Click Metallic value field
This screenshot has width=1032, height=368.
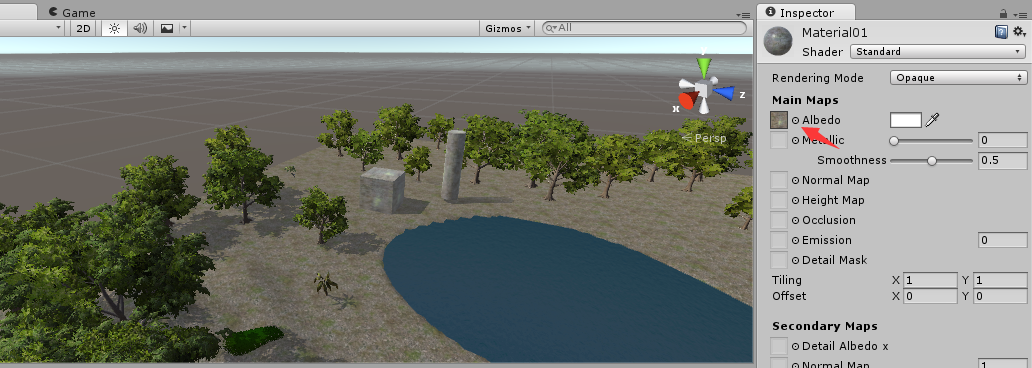pos(1002,140)
